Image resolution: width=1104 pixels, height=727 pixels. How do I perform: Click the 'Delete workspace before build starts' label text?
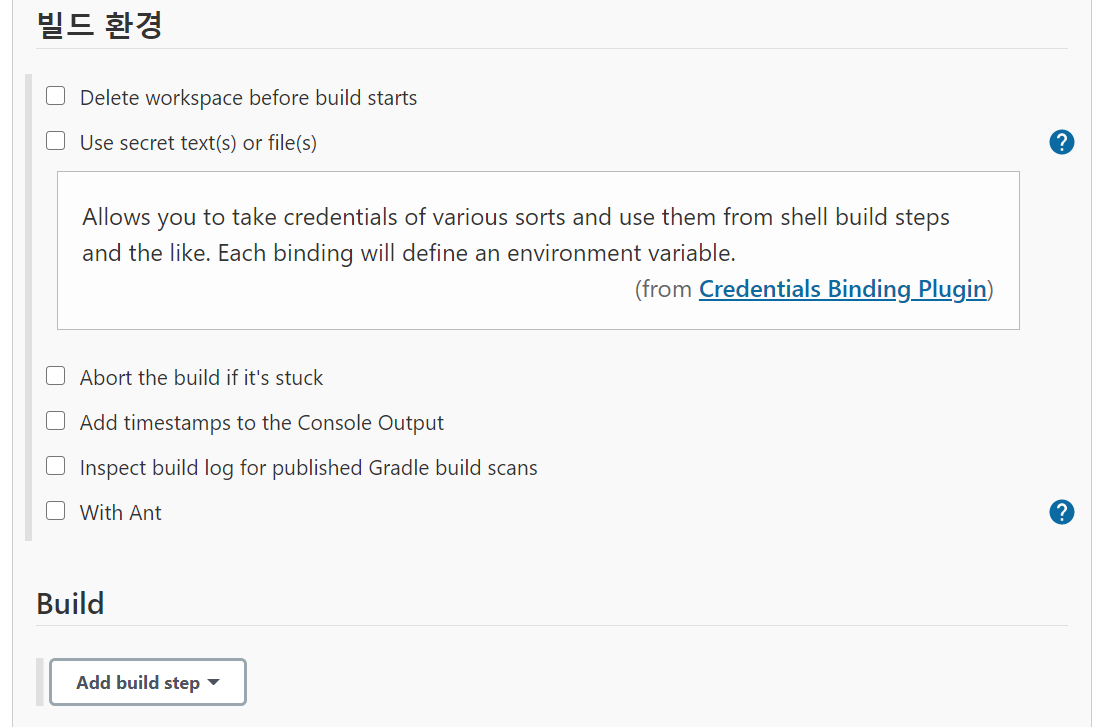(x=249, y=98)
